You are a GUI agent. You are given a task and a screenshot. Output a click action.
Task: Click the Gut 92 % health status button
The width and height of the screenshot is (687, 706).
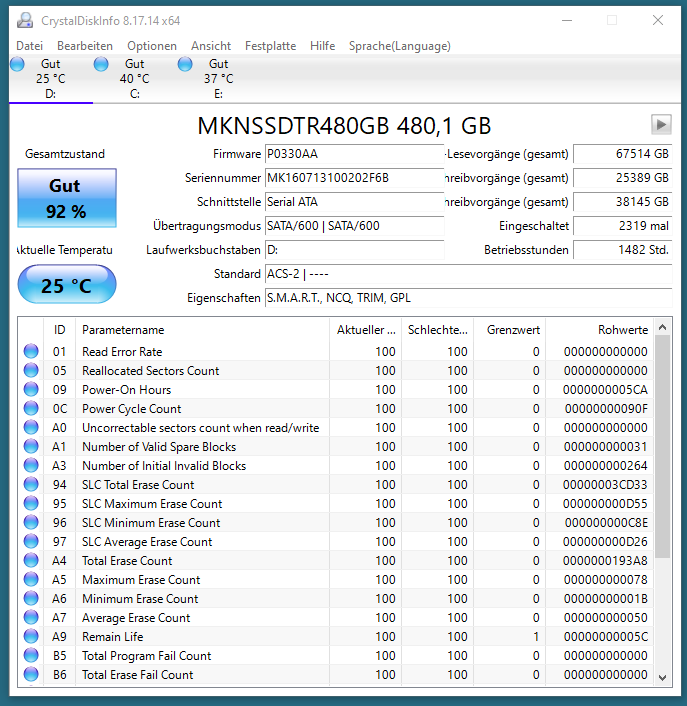click(67, 198)
